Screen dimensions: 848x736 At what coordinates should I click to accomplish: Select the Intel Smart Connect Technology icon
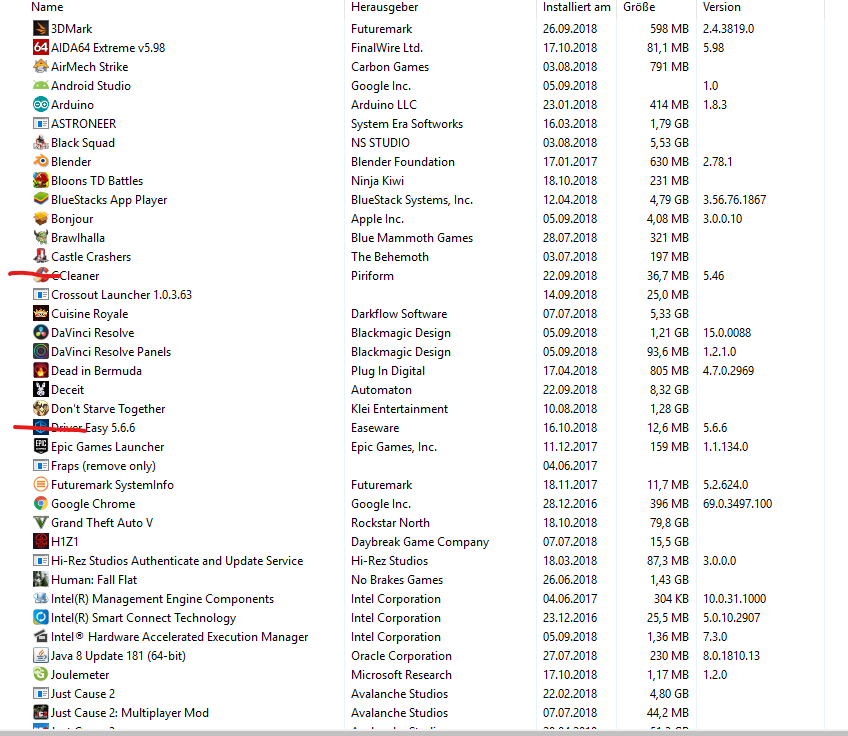[x=41, y=617]
